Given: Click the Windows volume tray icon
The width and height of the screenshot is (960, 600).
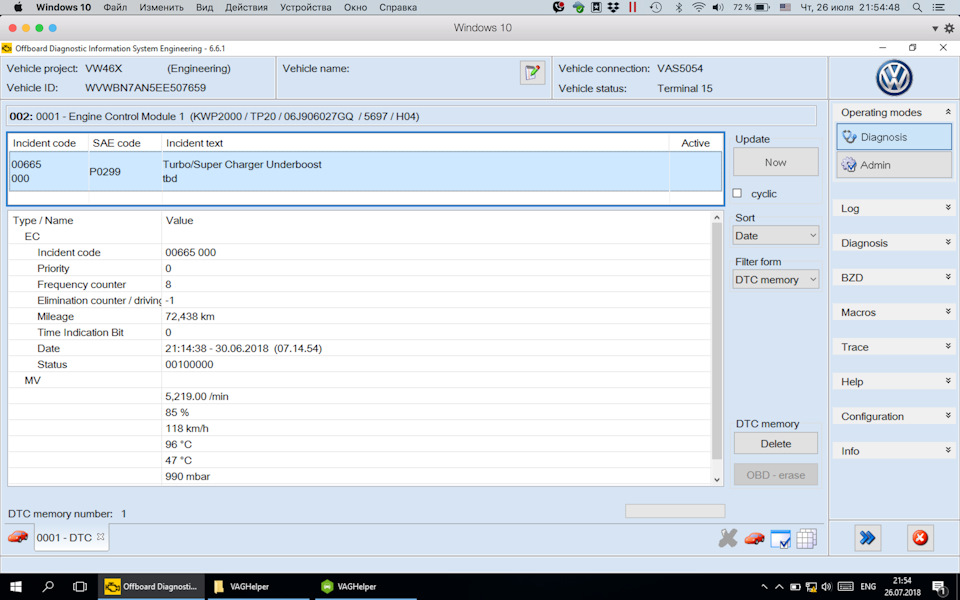Looking at the screenshot, I should pos(827,587).
